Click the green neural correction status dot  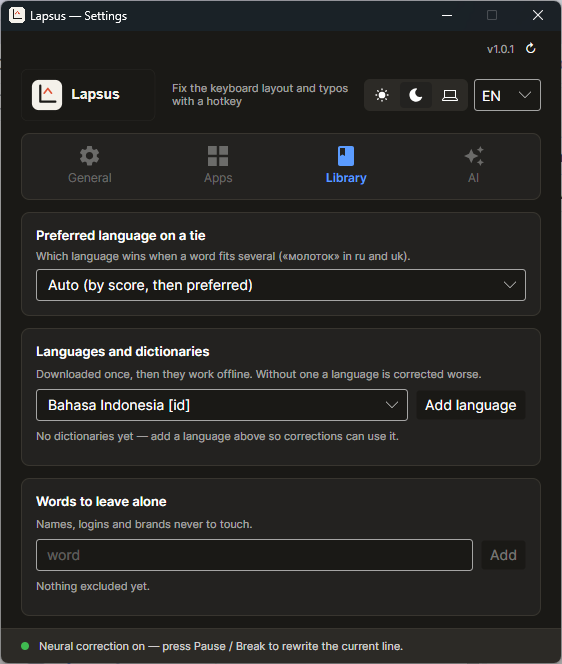click(x=25, y=646)
